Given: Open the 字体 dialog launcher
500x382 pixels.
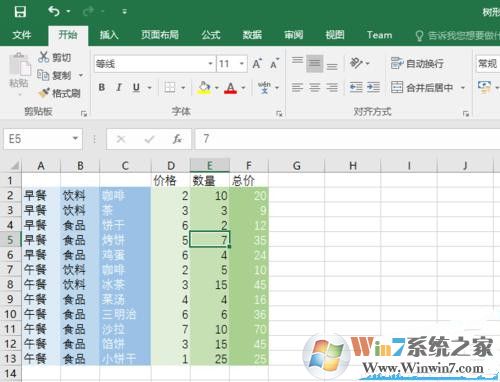Looking at the screenshot, I should click(x=279, y=114).
